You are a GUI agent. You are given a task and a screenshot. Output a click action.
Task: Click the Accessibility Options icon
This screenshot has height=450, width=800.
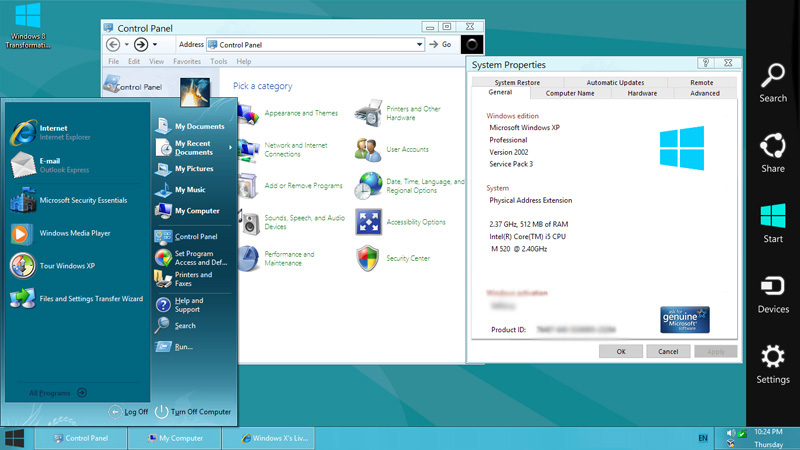click(368, 222)
